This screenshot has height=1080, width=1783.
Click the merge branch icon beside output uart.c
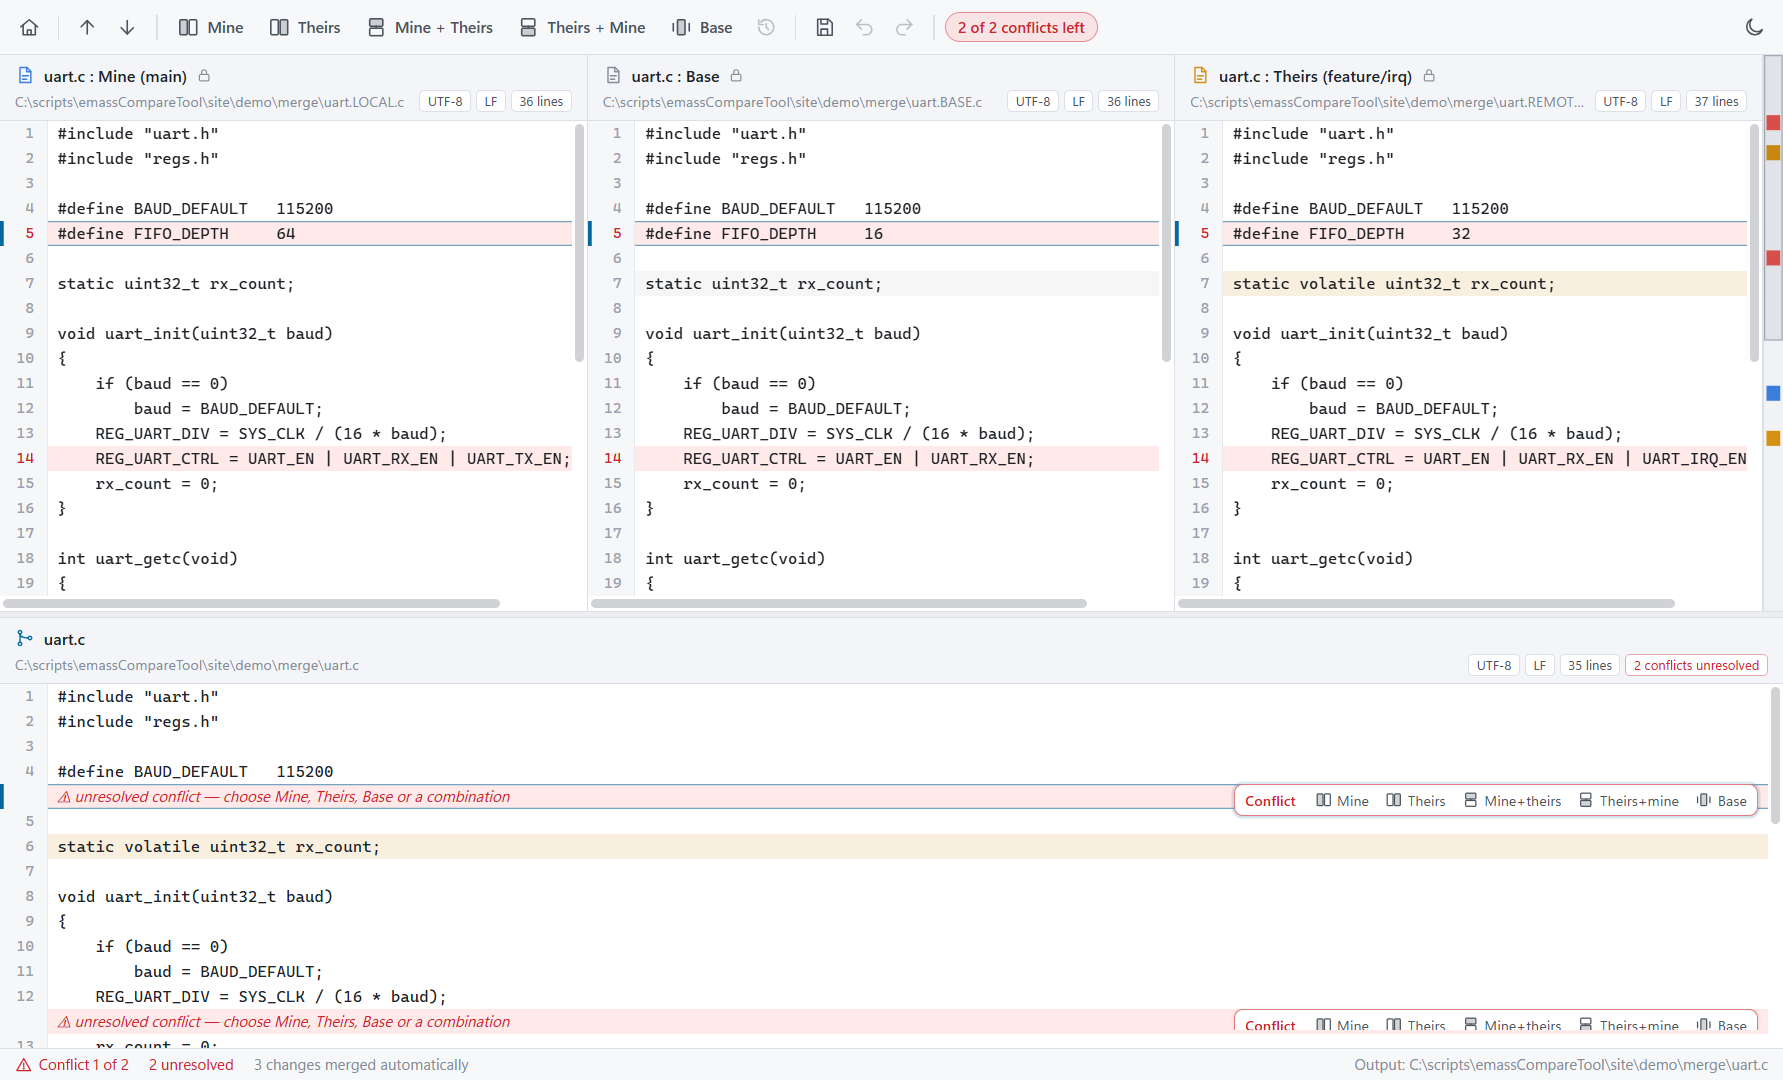(25, 638)
